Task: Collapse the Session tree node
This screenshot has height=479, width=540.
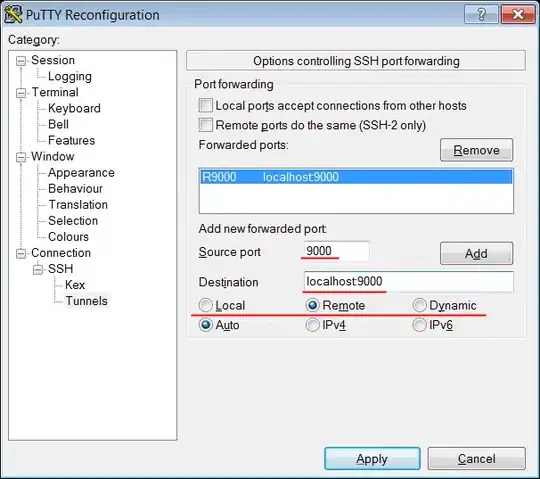Action: (x=21, y=61)
